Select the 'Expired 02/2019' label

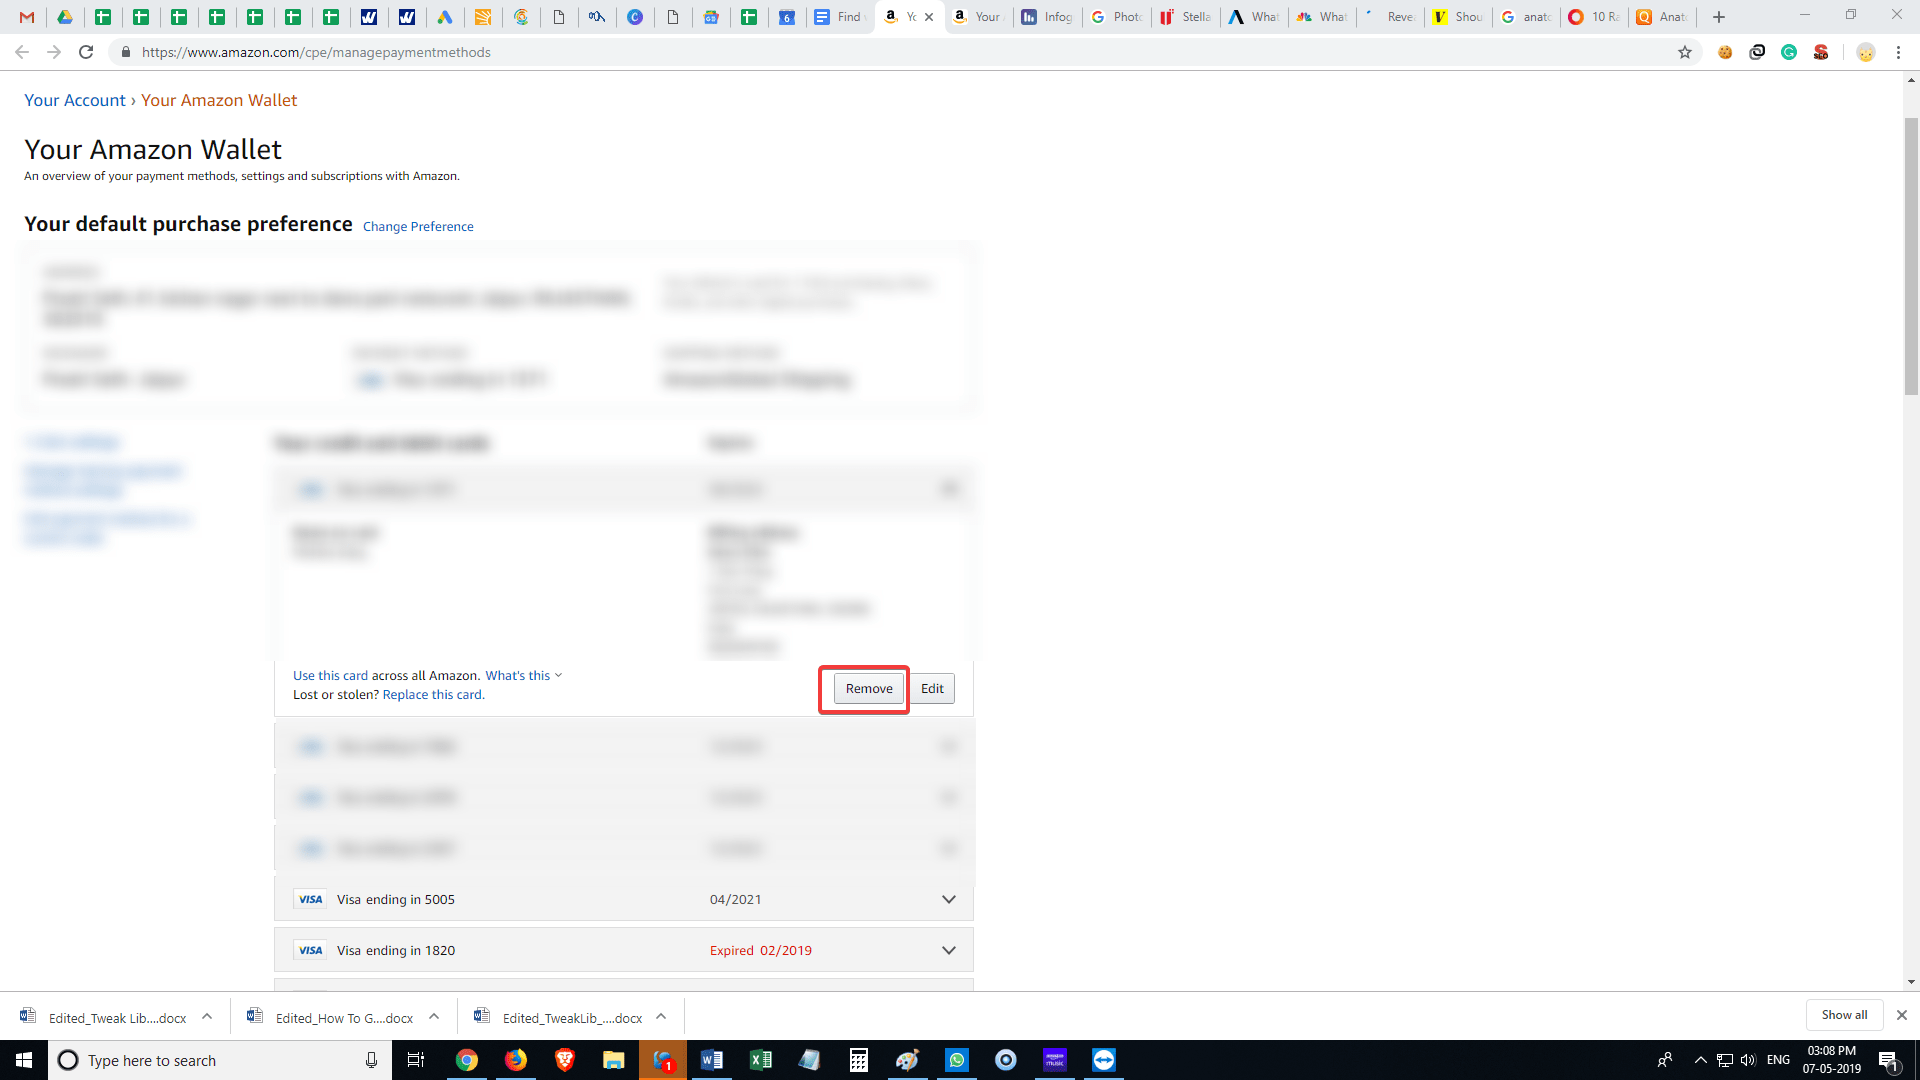[761, 951]
